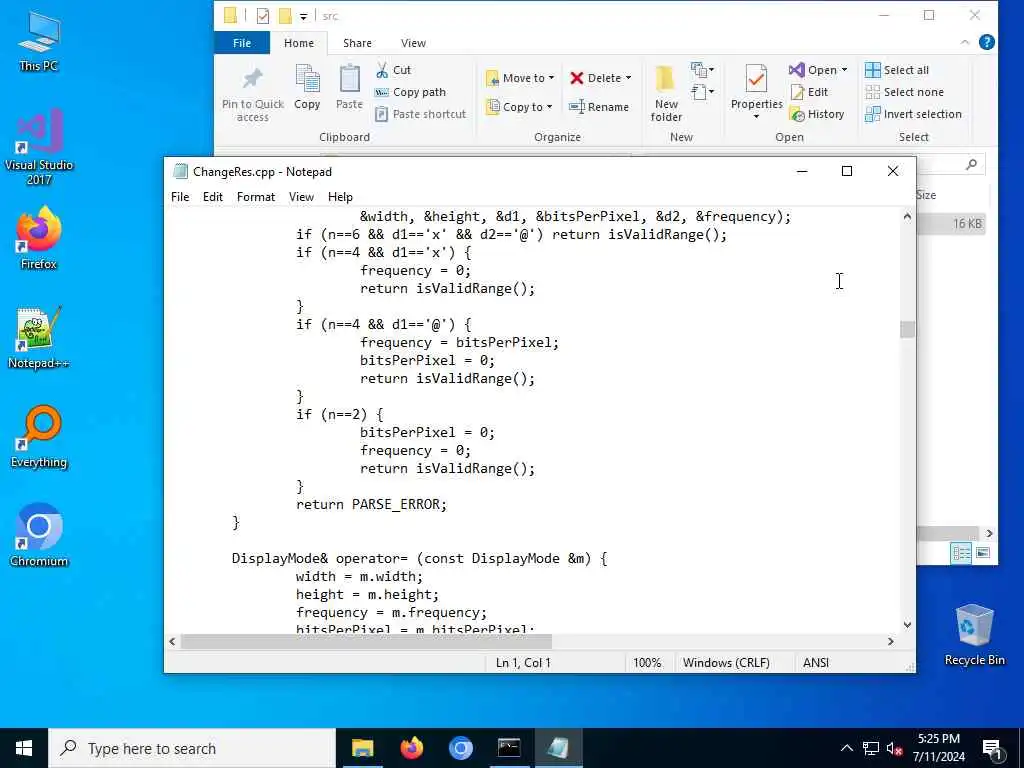Click Paste shortcut in Clipboard group
Screen dimensions: 1024x768
421,114
